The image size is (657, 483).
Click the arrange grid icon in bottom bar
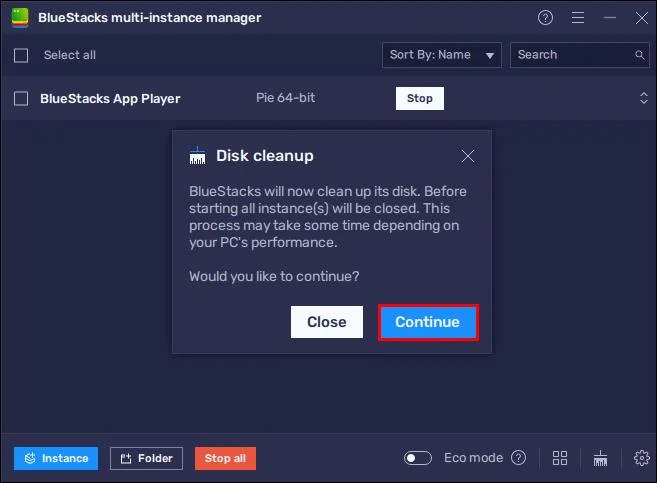pos(560,458)
